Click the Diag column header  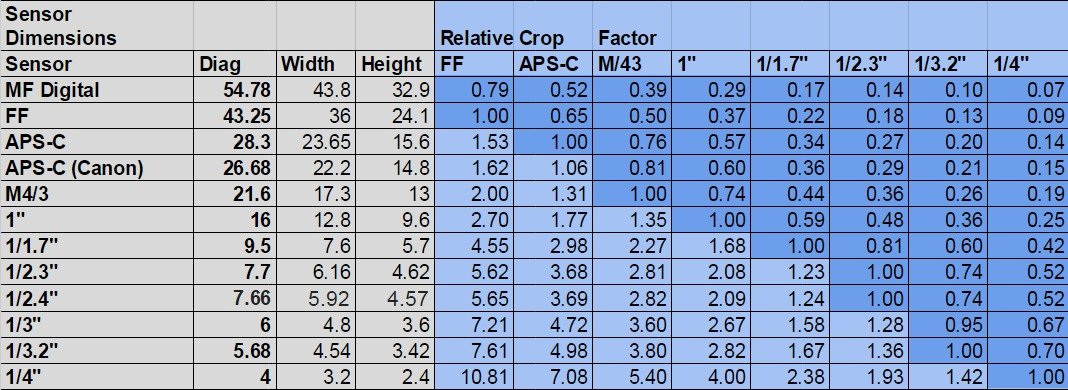point(235,65)
